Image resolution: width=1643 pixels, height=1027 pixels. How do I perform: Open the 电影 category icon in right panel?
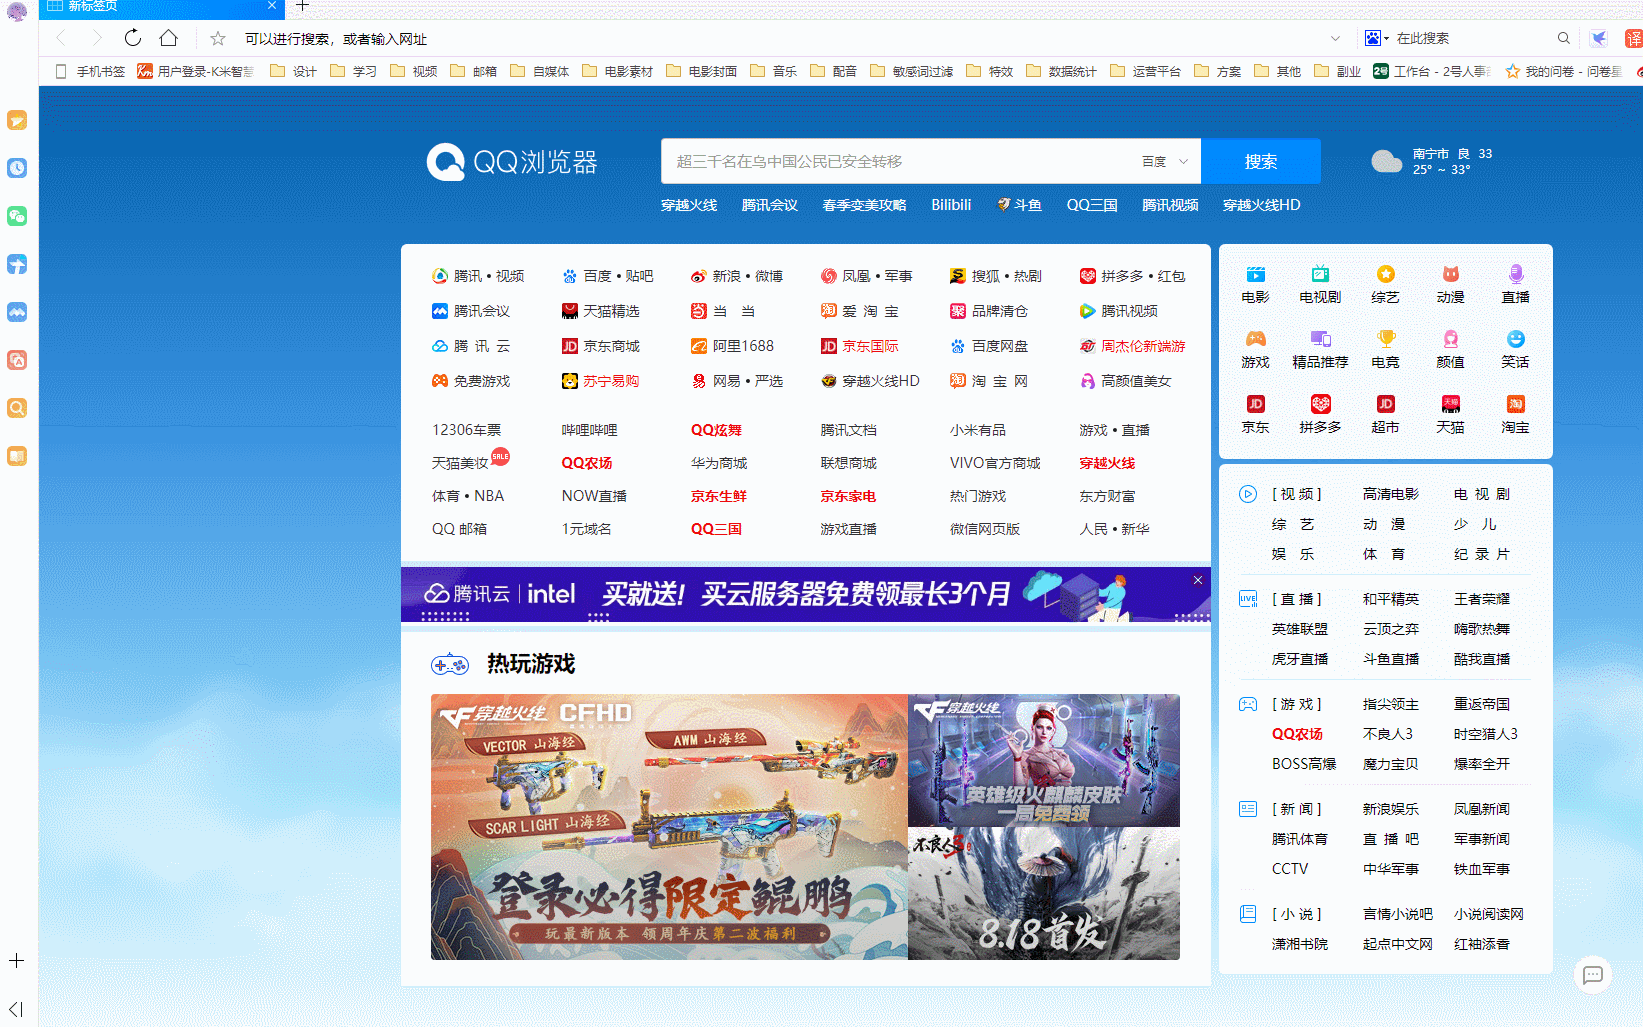1255,285
